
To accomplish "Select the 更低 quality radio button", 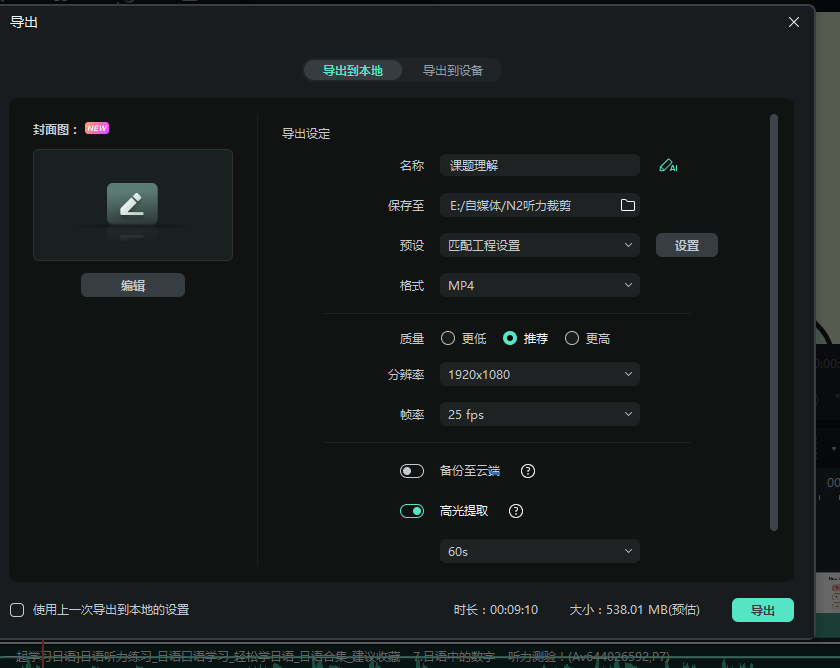I will point(448,338).
